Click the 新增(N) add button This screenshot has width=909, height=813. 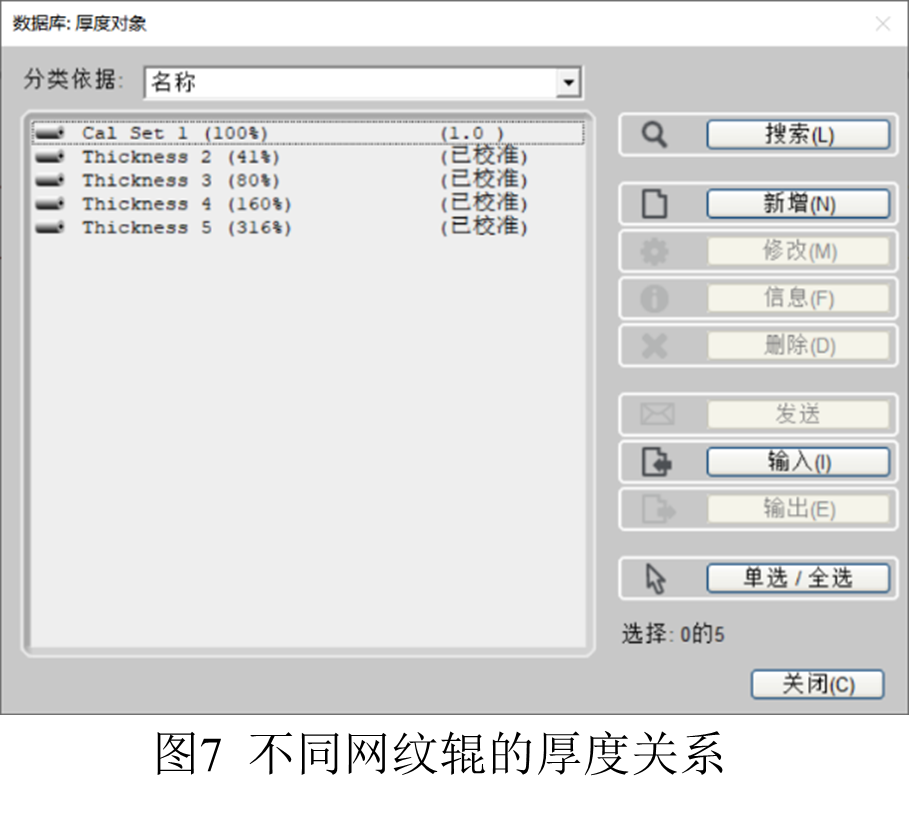[798, 204]
